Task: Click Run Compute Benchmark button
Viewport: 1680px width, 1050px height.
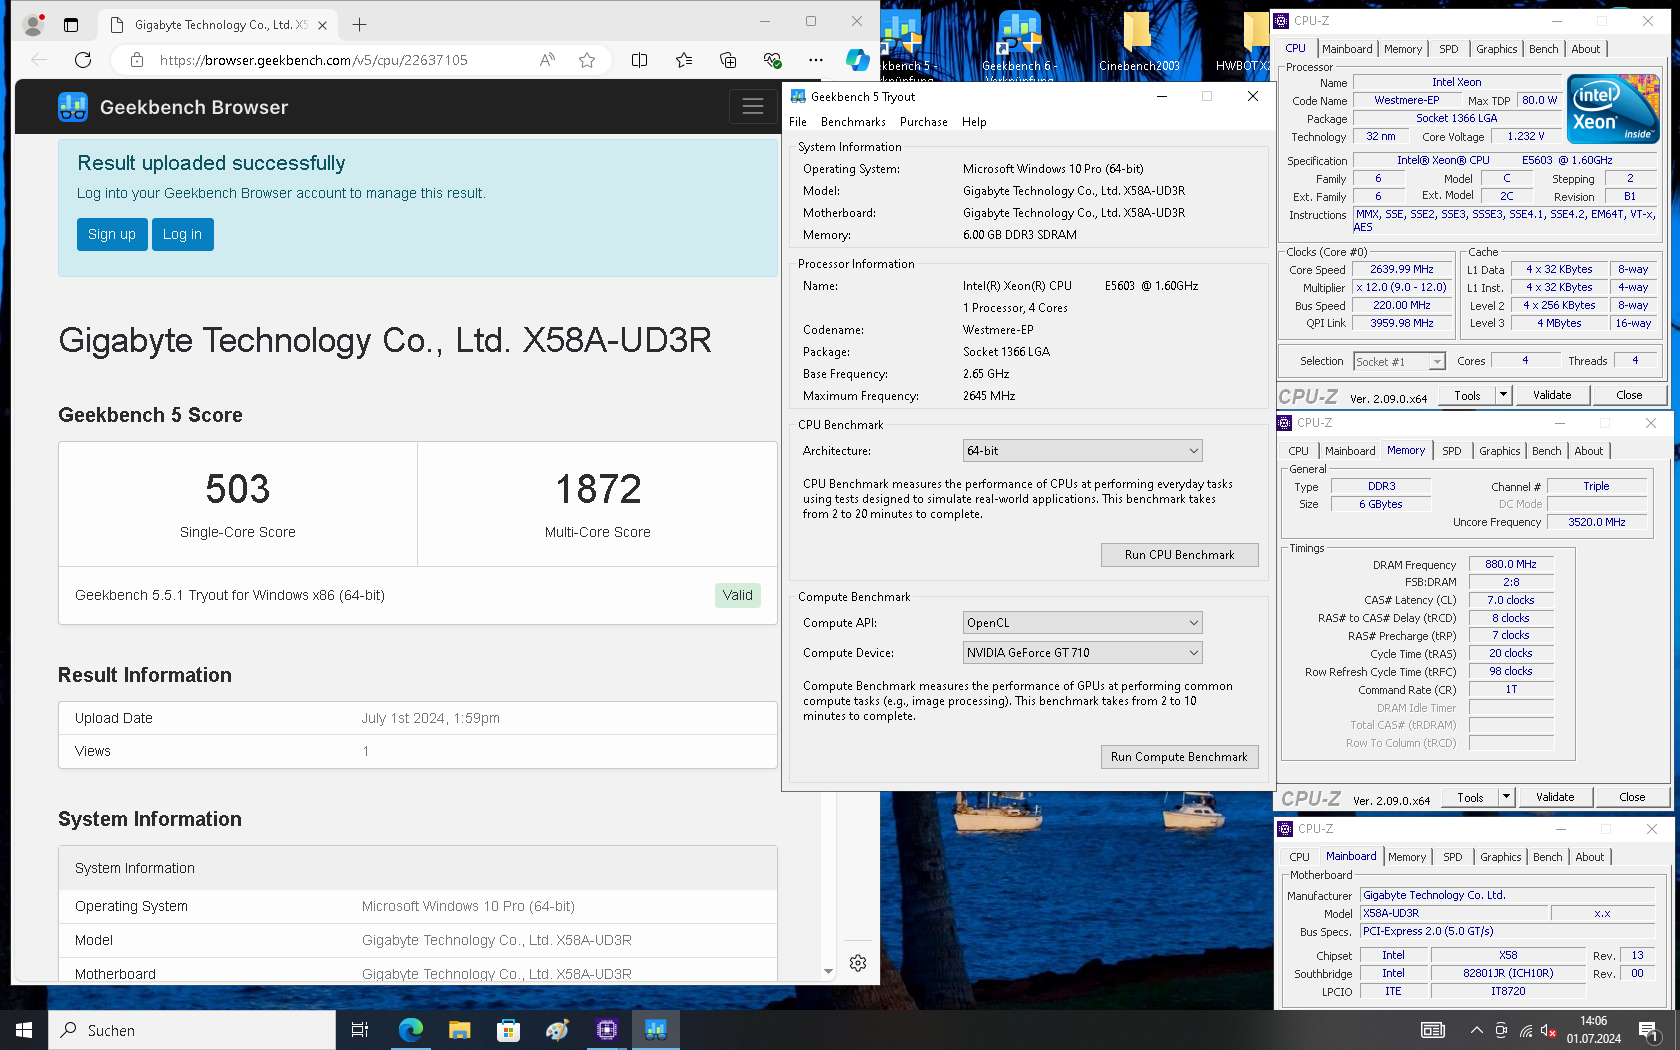Action: click(1179, 757)
